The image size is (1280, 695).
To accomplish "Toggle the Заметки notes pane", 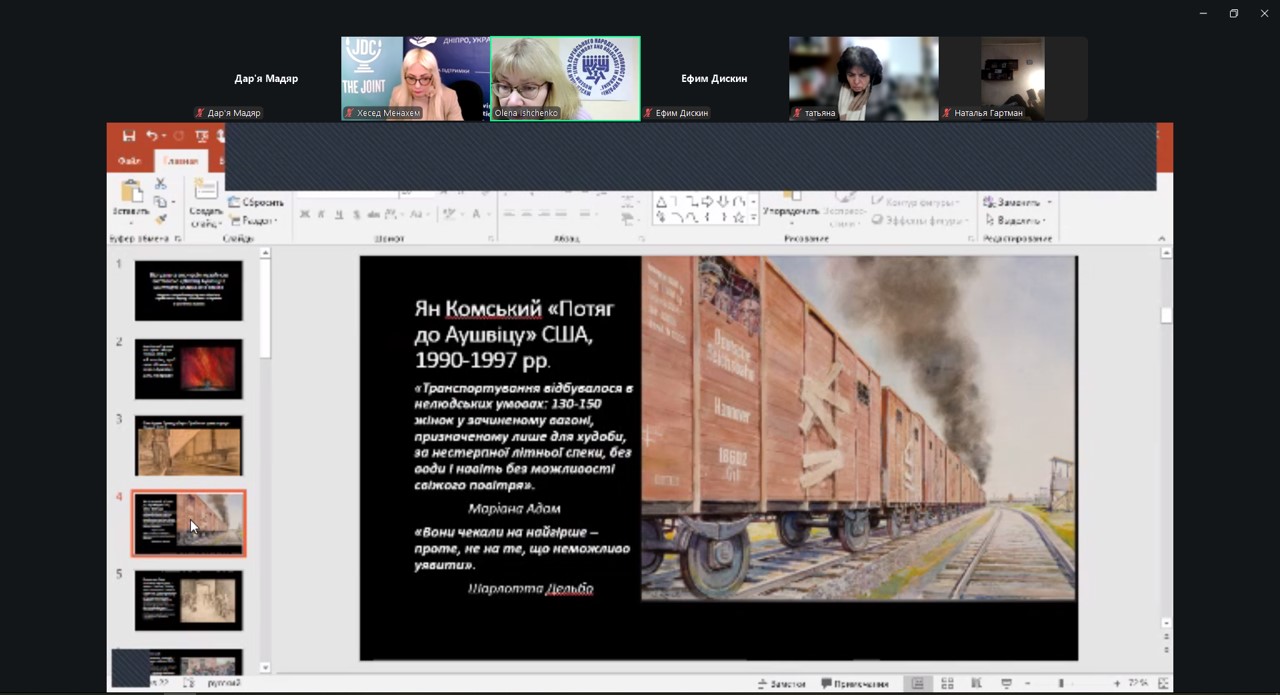I will pos(782,684).
